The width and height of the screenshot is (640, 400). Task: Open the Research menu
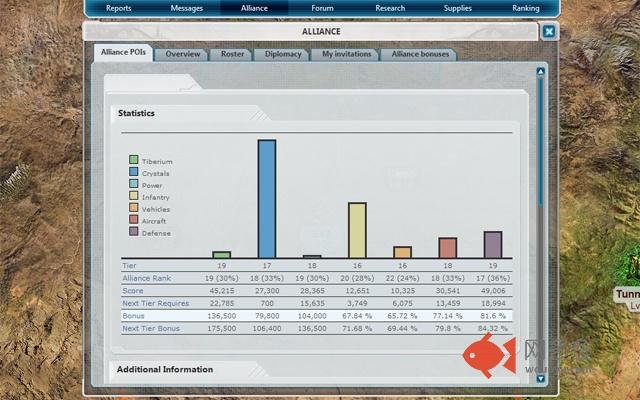[x=390, y=8]
